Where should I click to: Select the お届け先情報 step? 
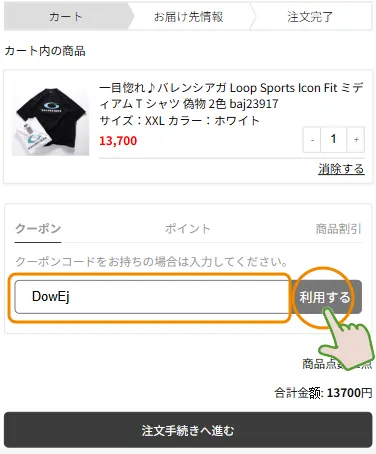[x=189, y=17]
